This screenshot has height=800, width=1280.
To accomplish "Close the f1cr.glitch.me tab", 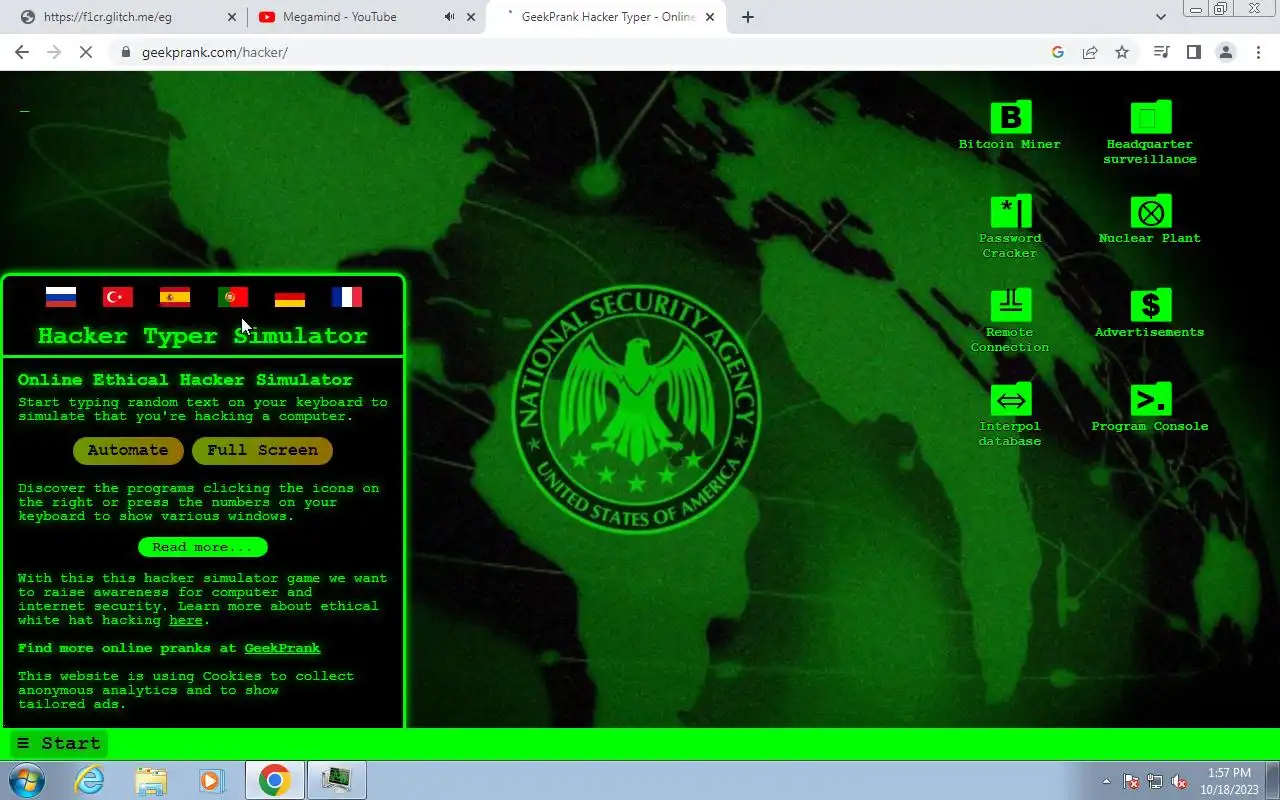I will tap(232, 17).
